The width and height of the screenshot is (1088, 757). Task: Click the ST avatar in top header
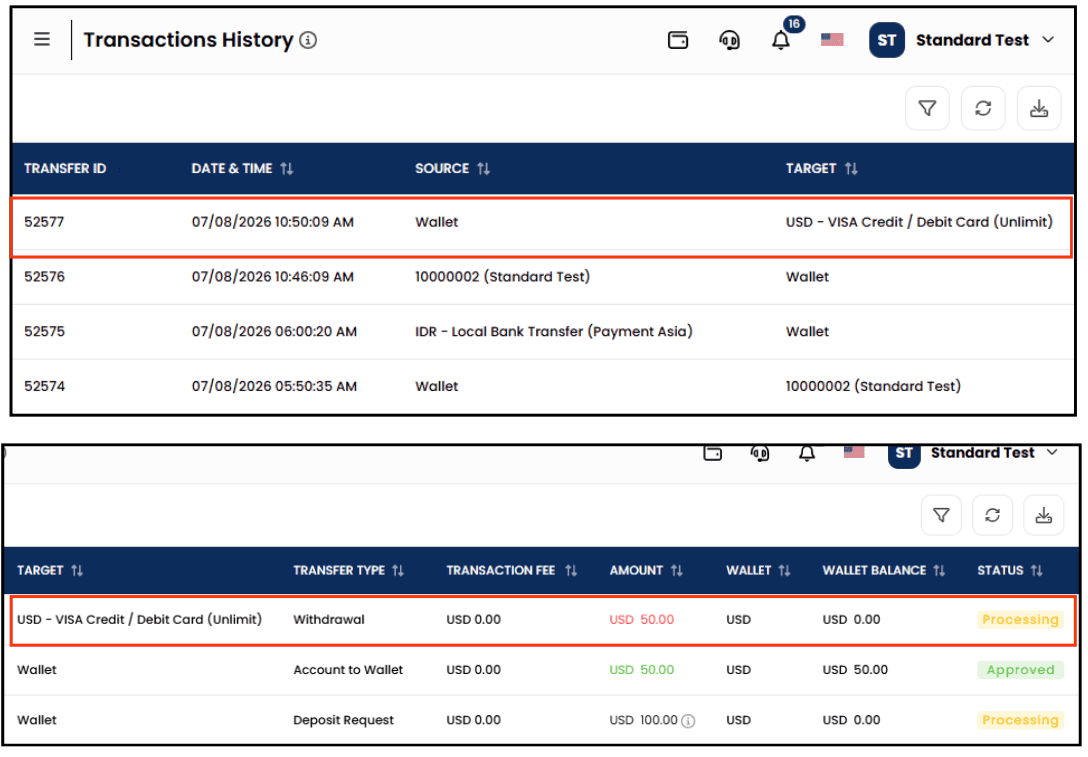pos(887,40)
